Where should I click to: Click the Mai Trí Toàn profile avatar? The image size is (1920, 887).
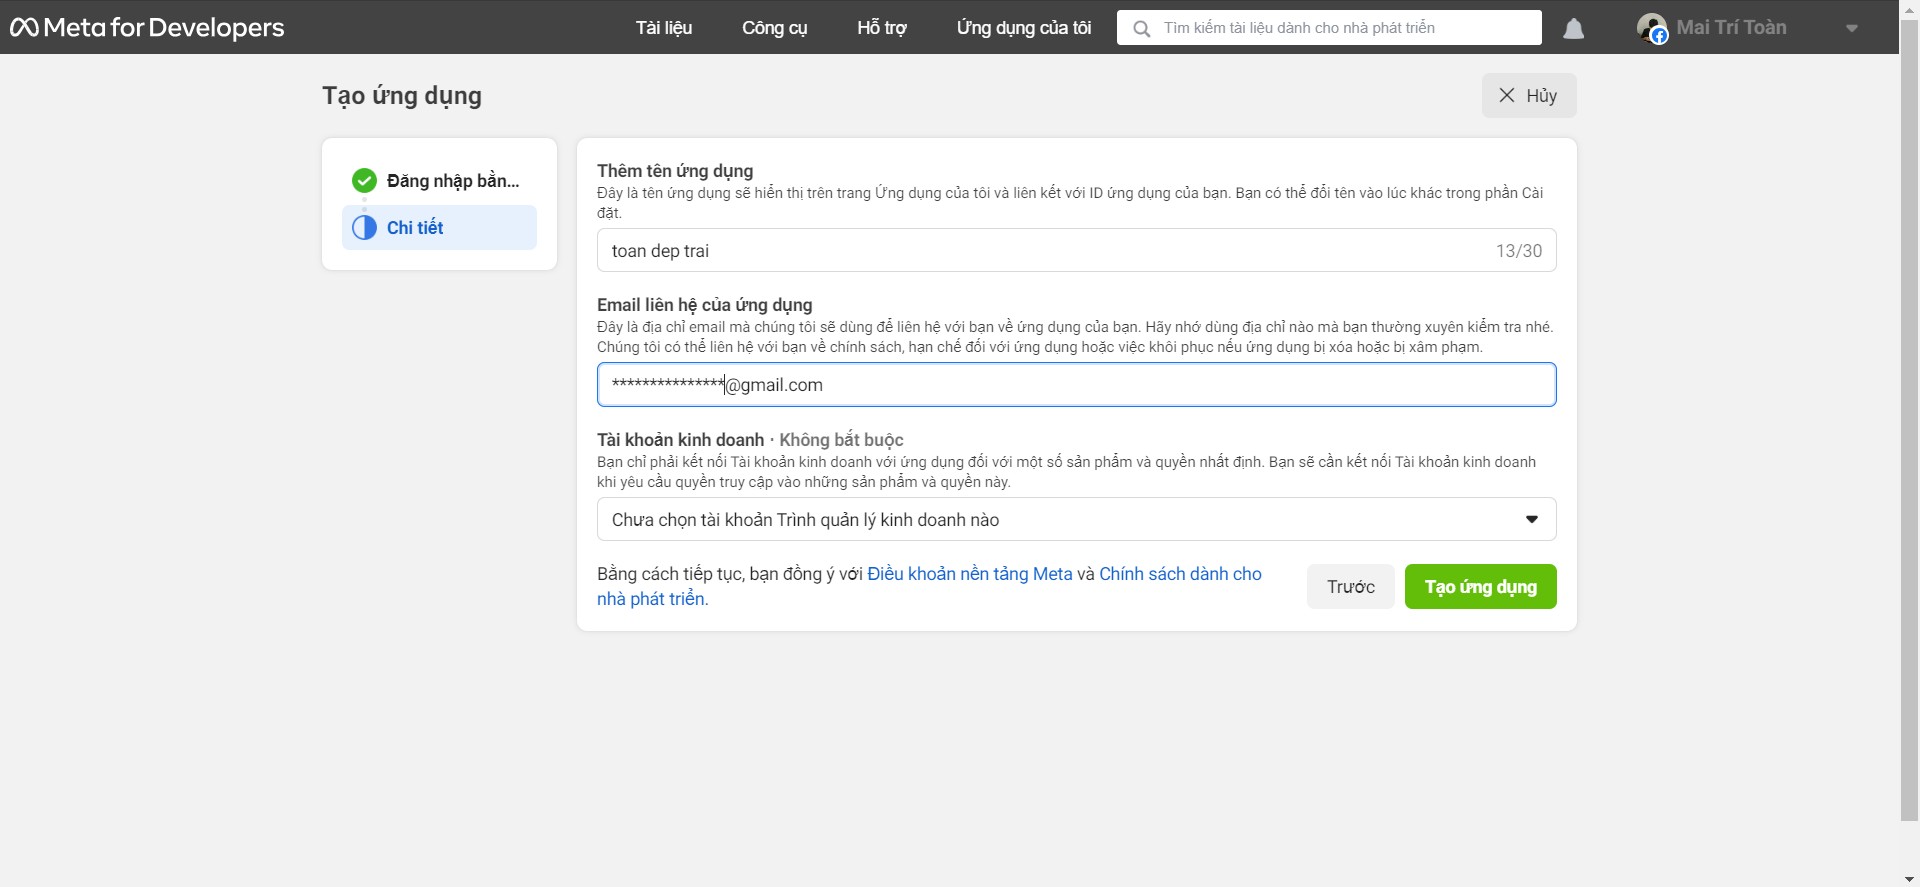(x=1652, y=28)
